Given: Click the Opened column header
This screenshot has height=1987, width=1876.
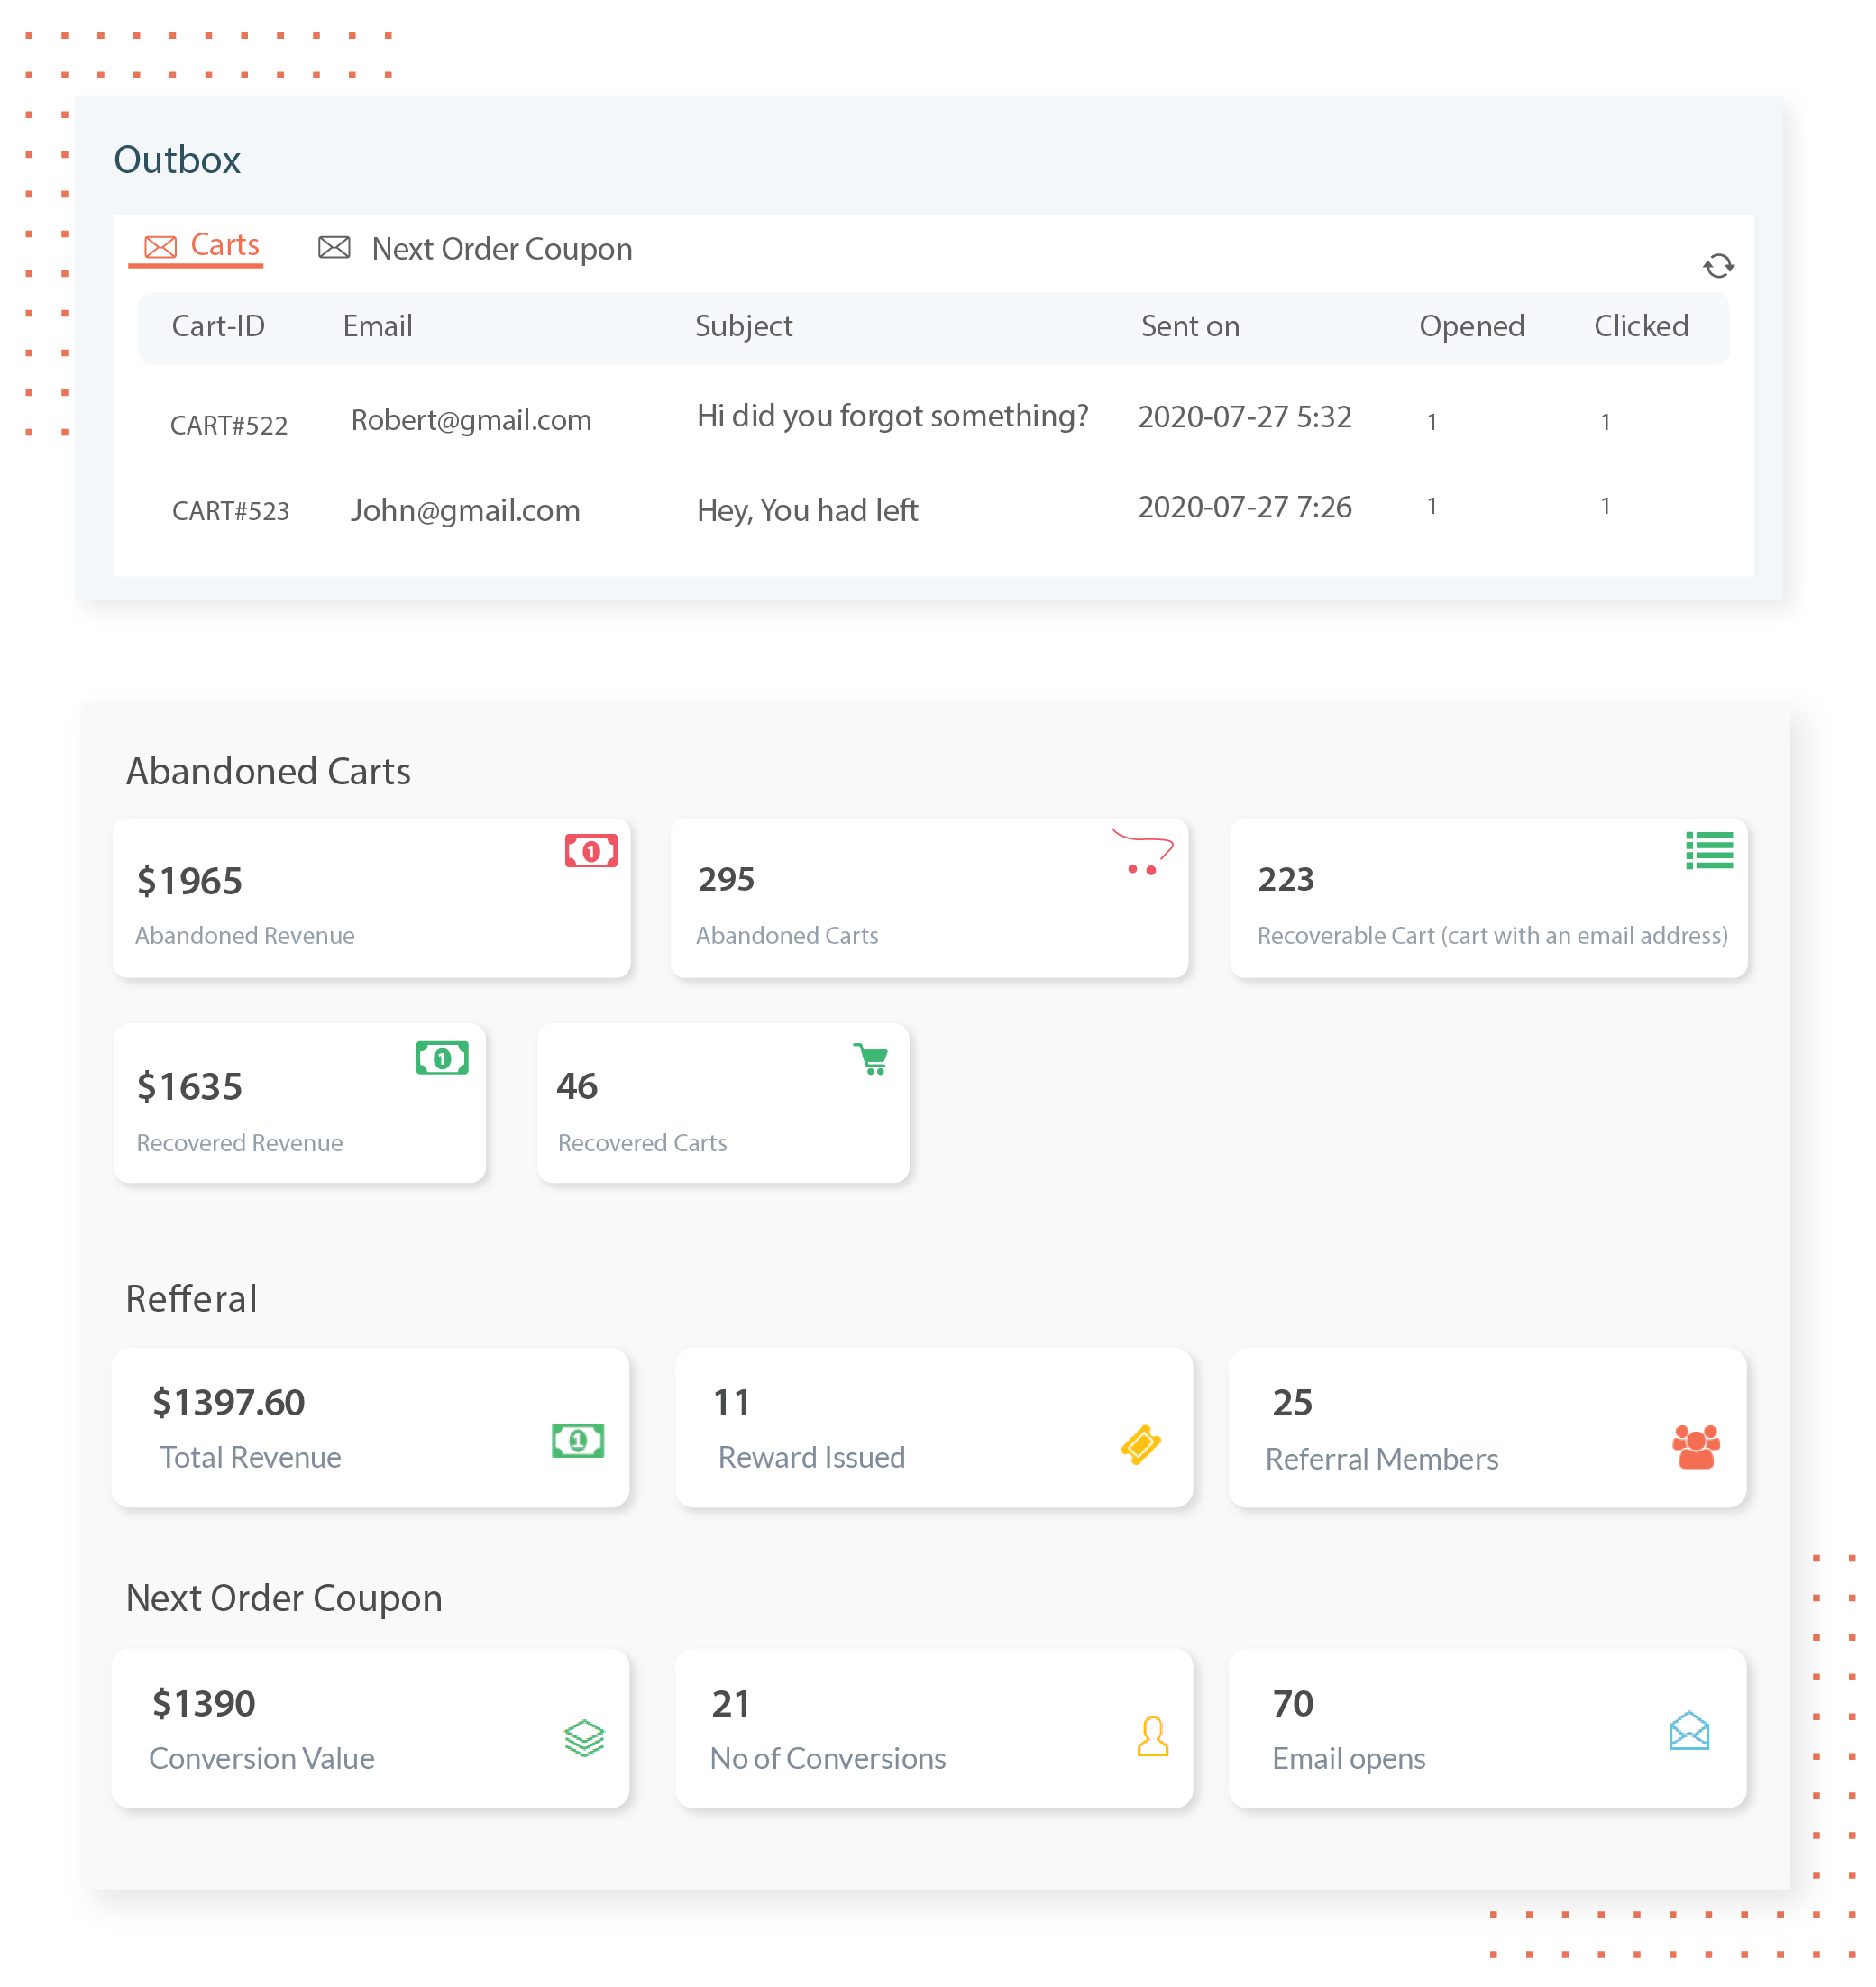Looking at the screenshot, I should coord(1471,326).
